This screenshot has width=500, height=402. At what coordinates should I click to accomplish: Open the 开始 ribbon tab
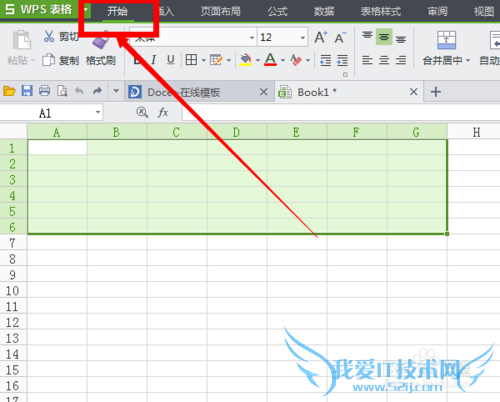tap(117, 11)
